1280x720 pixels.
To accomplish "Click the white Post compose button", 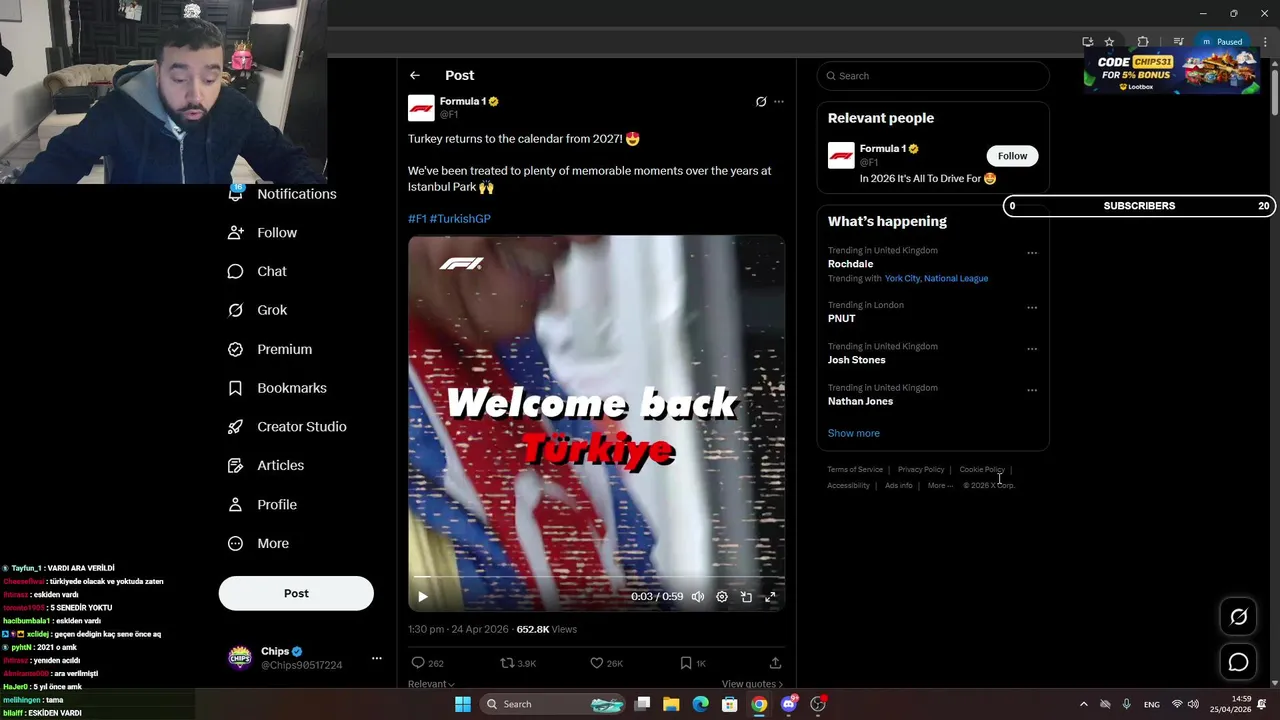I will [x=296, y=593].
